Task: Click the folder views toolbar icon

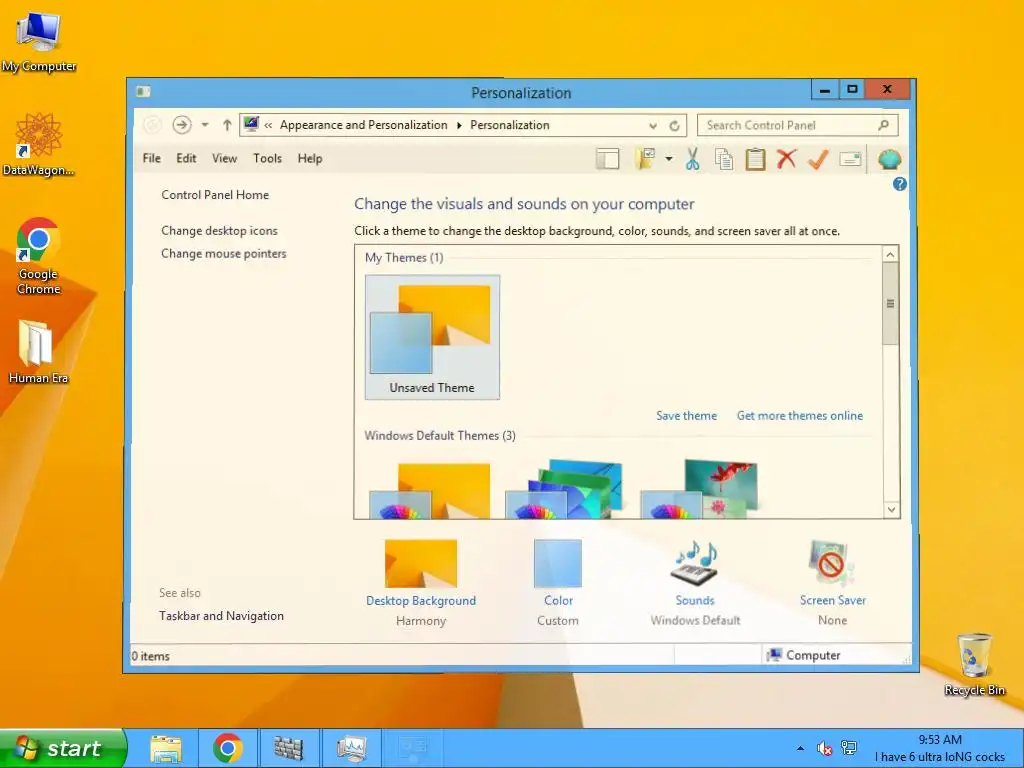Action: click(x=645, y=159)
